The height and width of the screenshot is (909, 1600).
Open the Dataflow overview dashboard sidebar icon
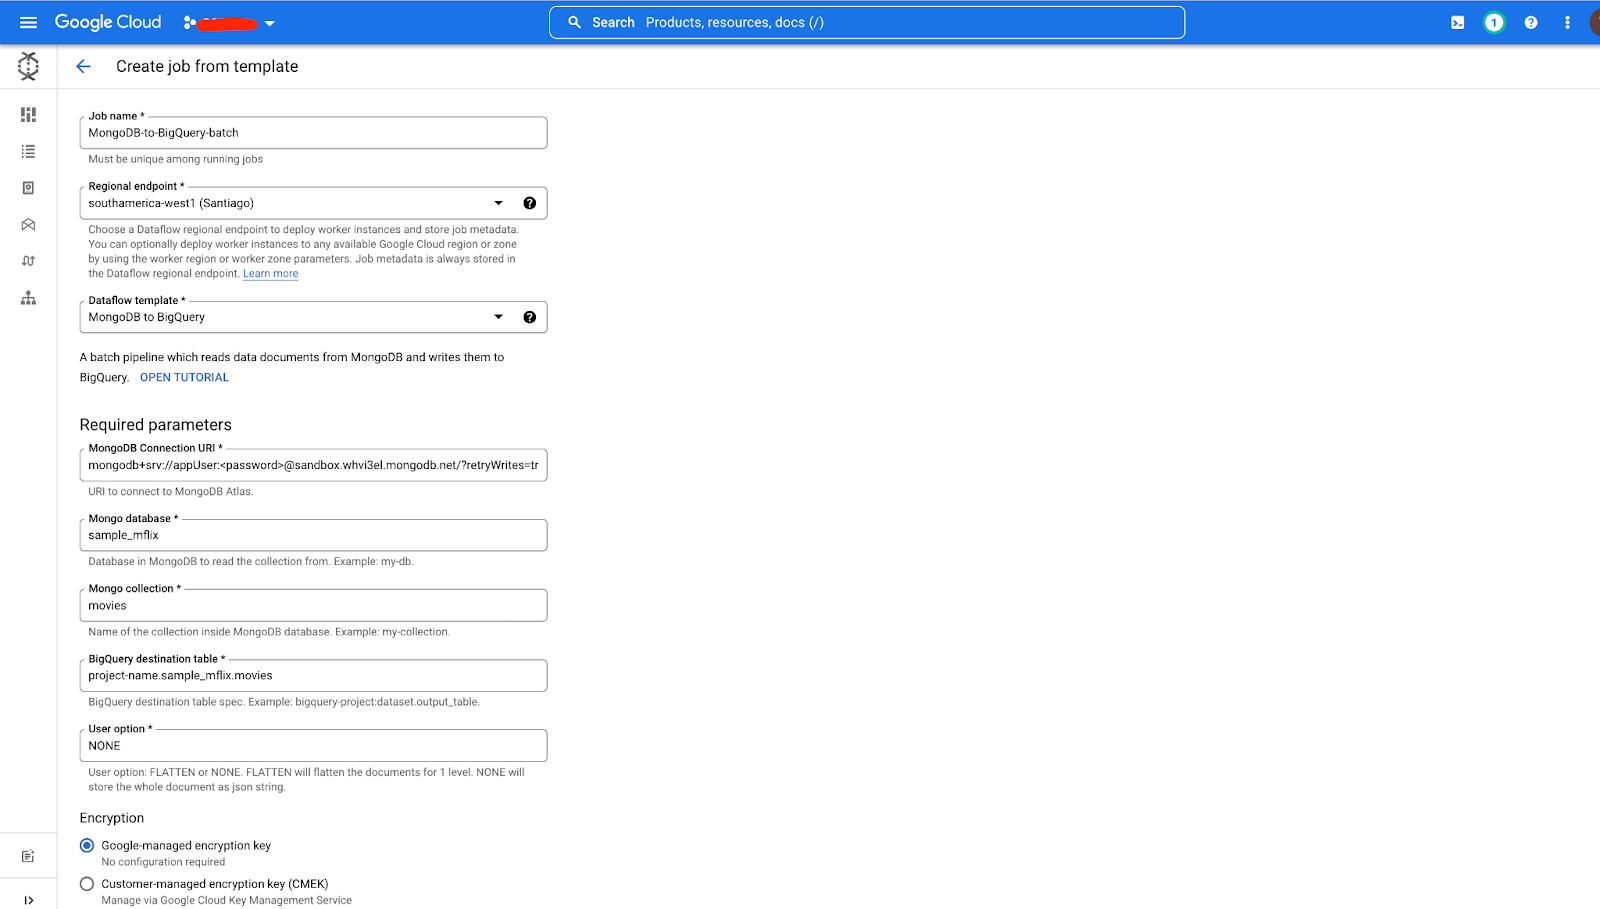28,115
